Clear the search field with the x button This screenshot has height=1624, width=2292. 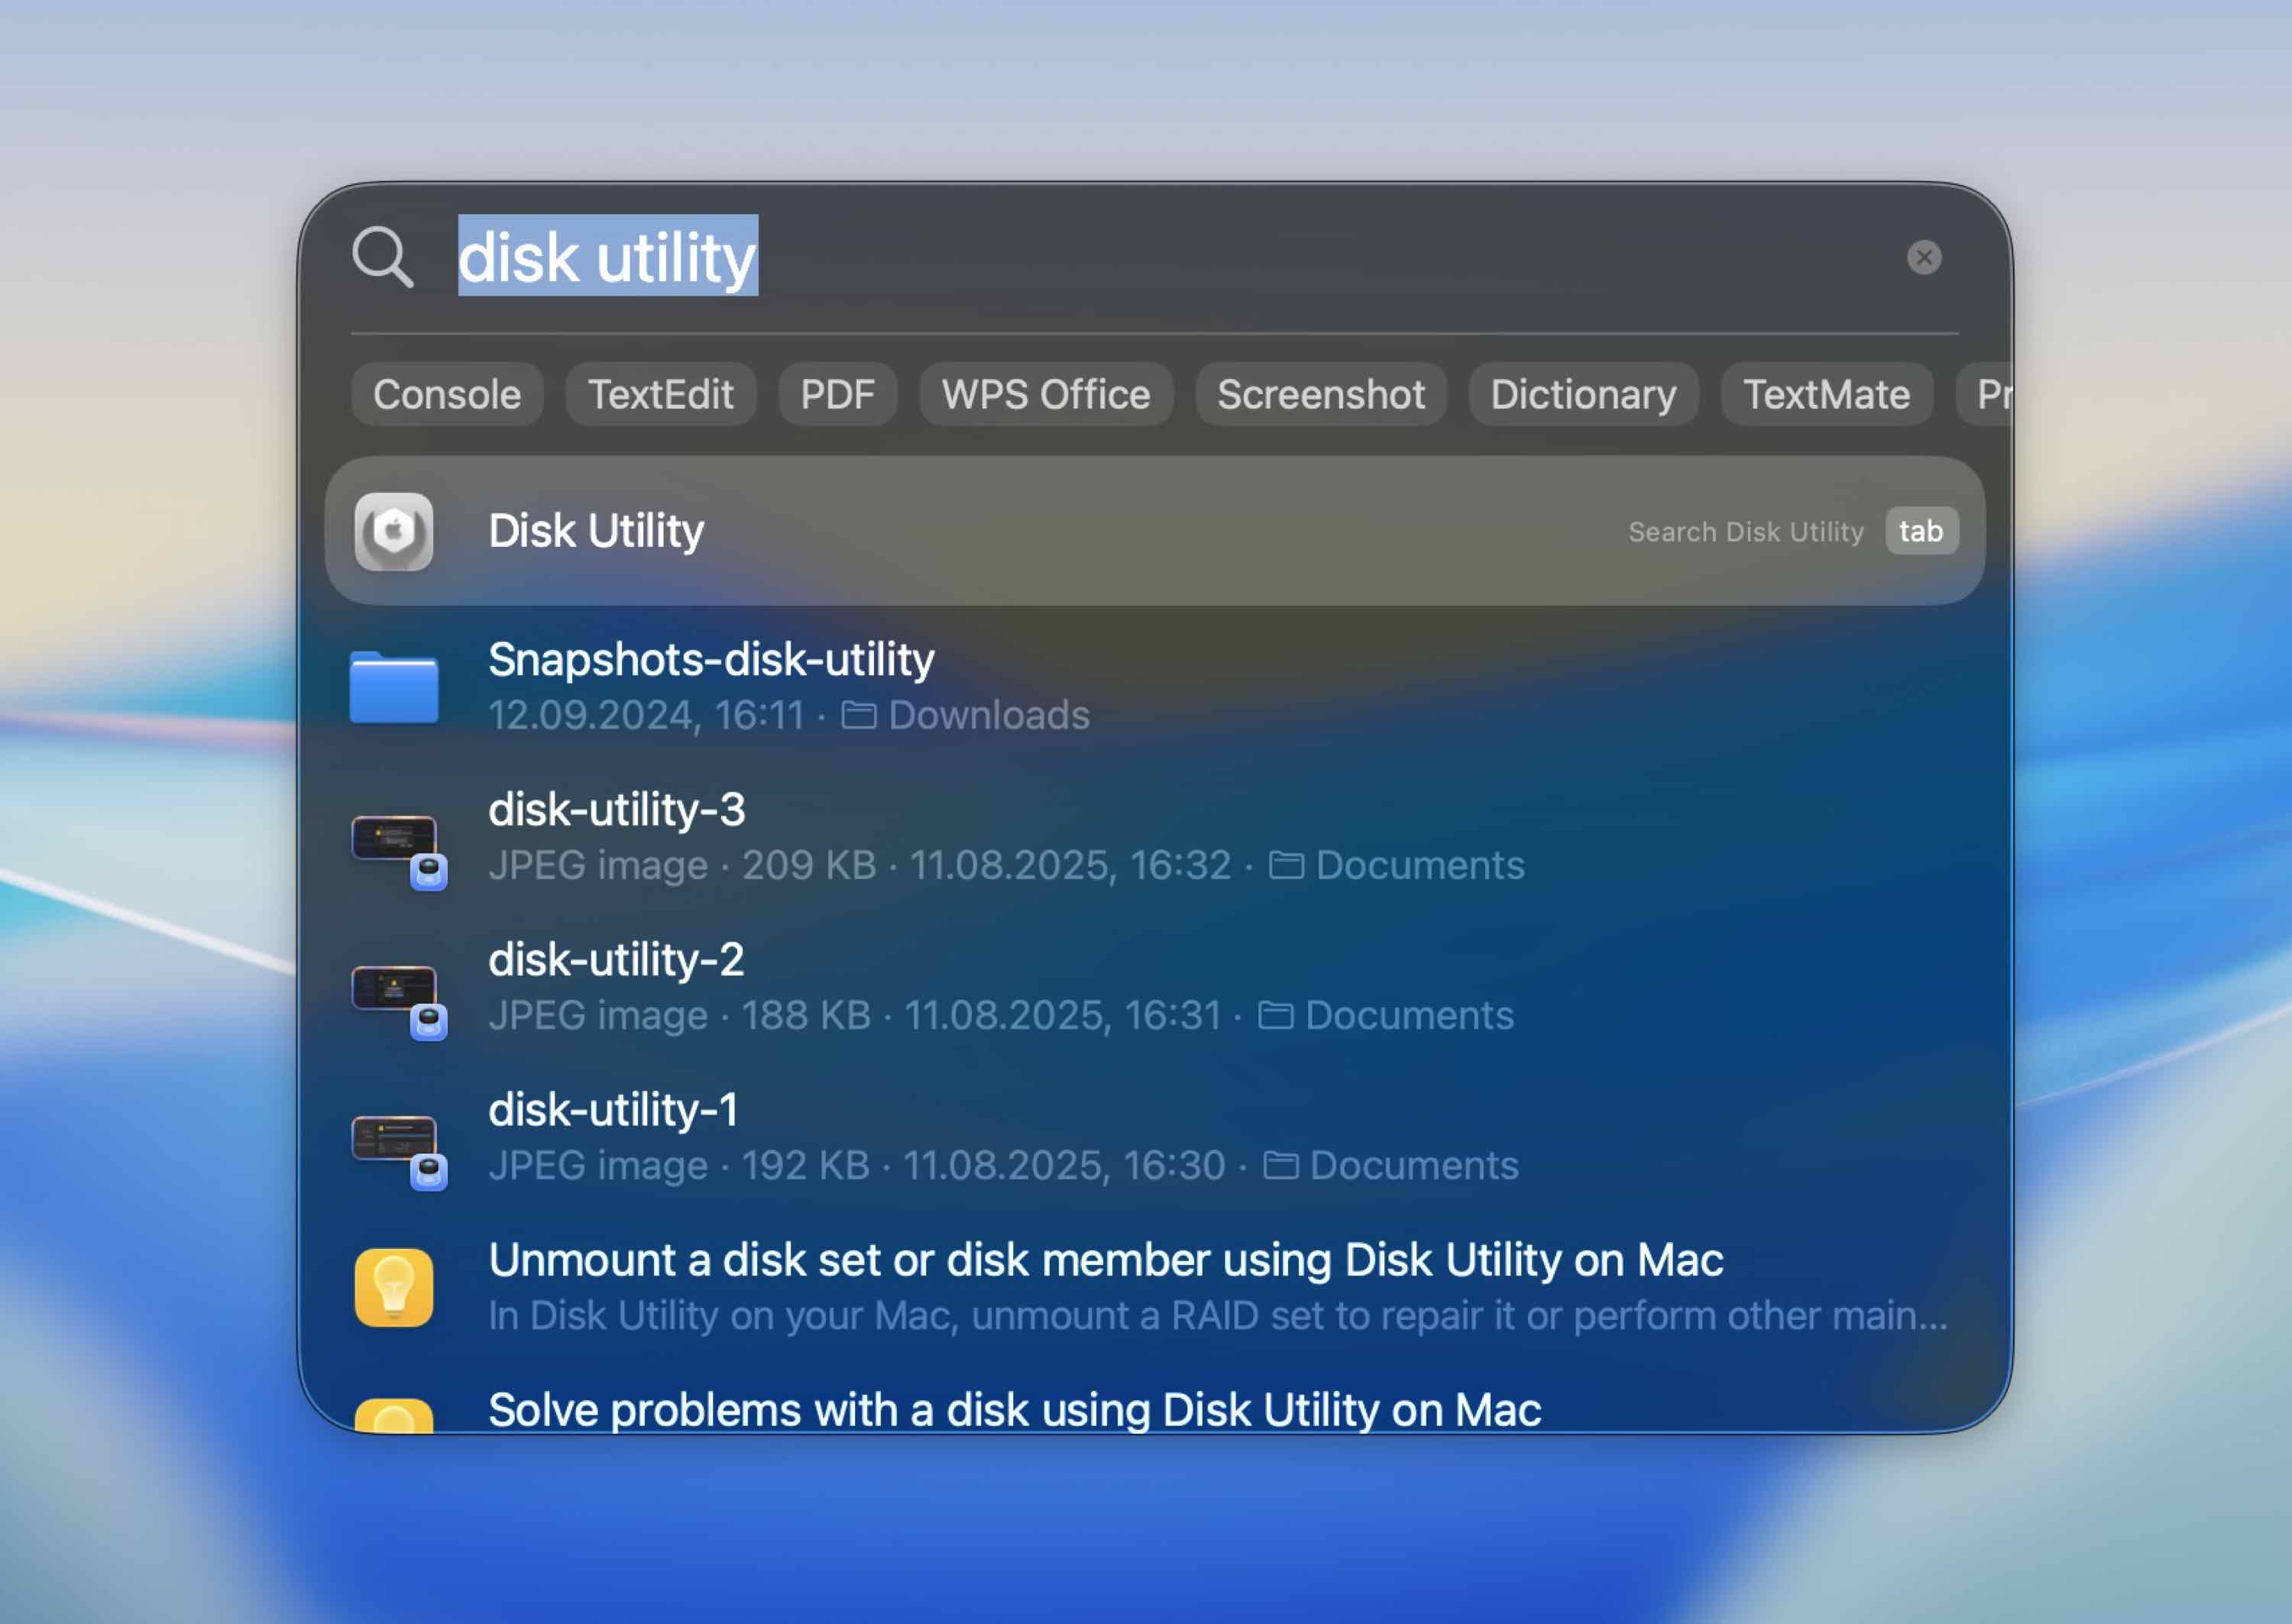pyautogui.click(x=1924, y=257)
